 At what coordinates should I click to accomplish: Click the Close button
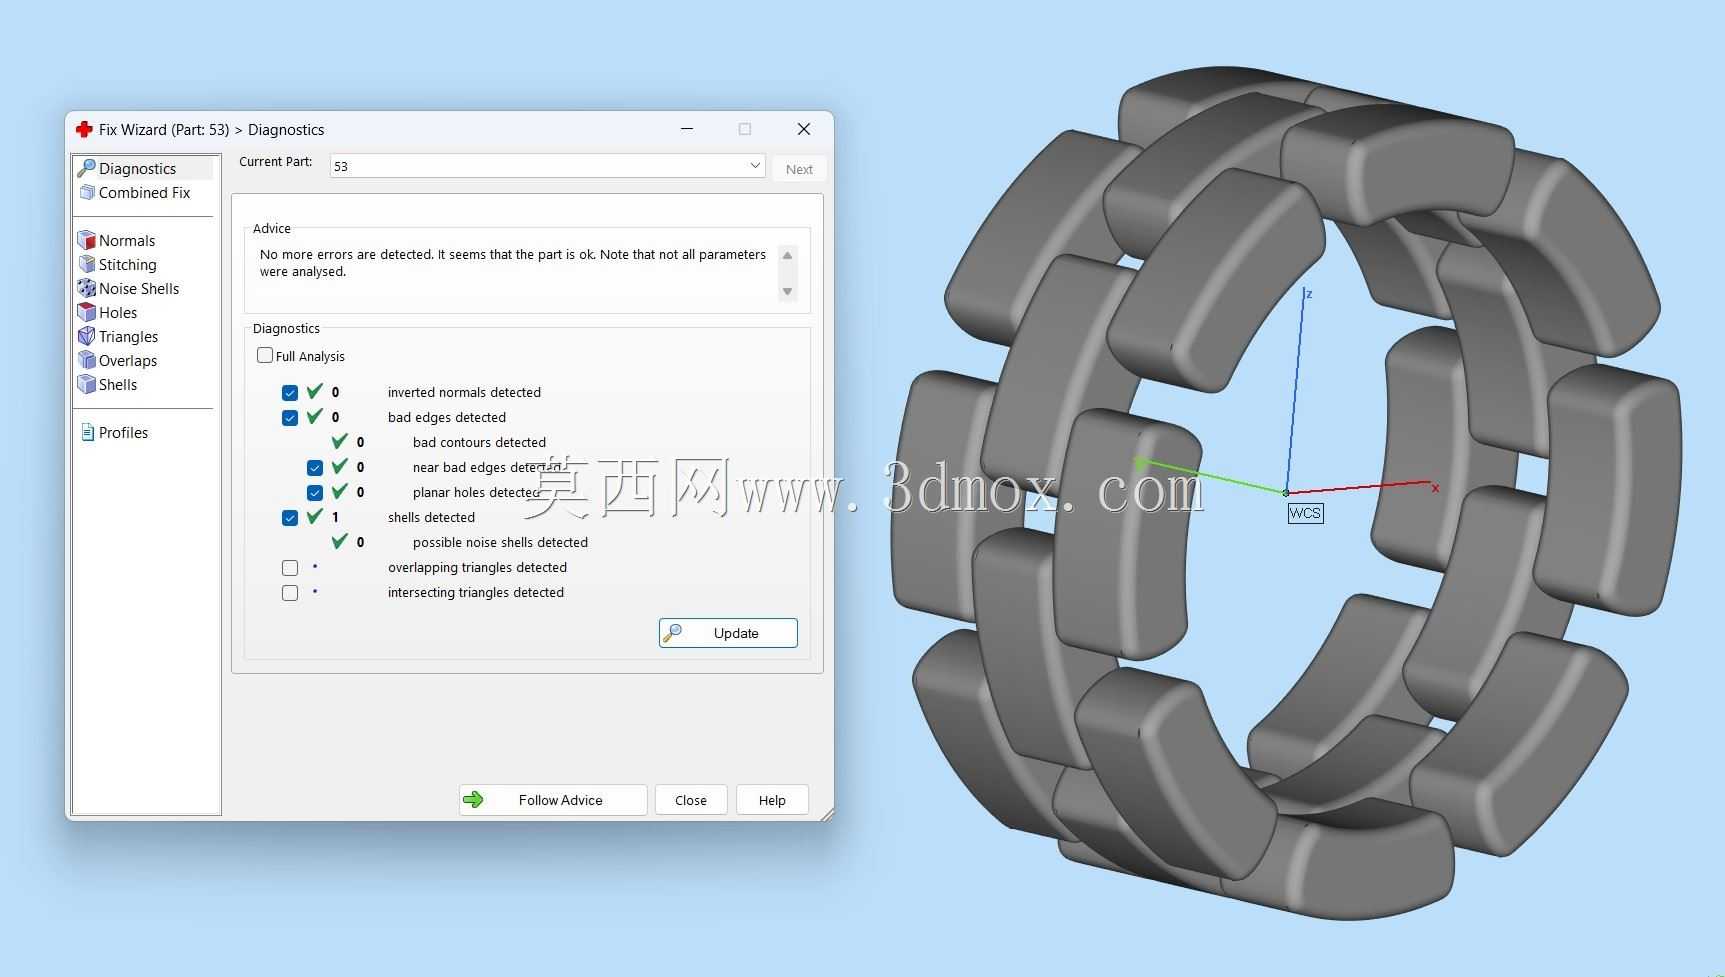coord(691,800)
